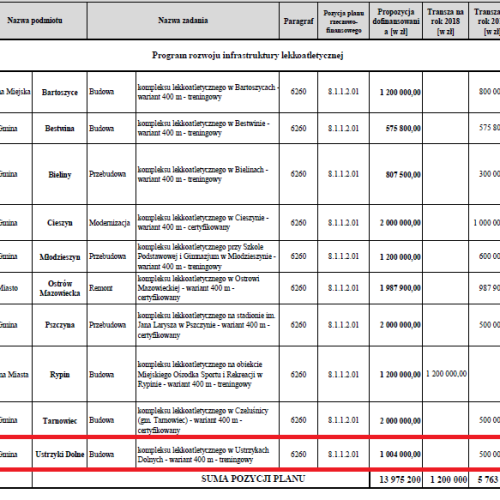Click the 'Propozycja dofinansowania' column header
The image size is (500, 500).
coord(396,22)
